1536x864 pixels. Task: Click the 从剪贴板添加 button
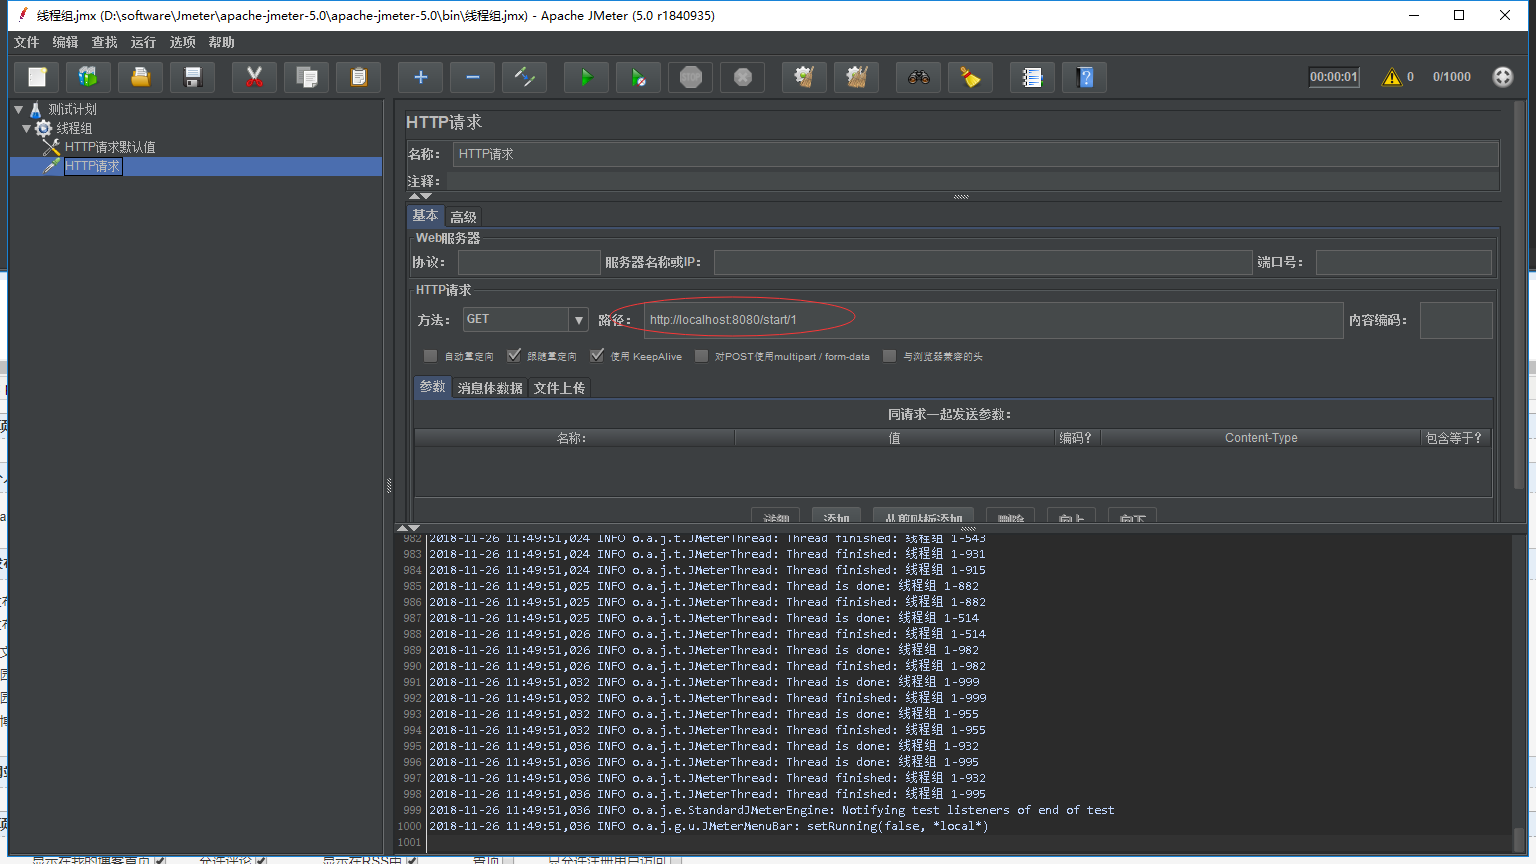[923, 516]
